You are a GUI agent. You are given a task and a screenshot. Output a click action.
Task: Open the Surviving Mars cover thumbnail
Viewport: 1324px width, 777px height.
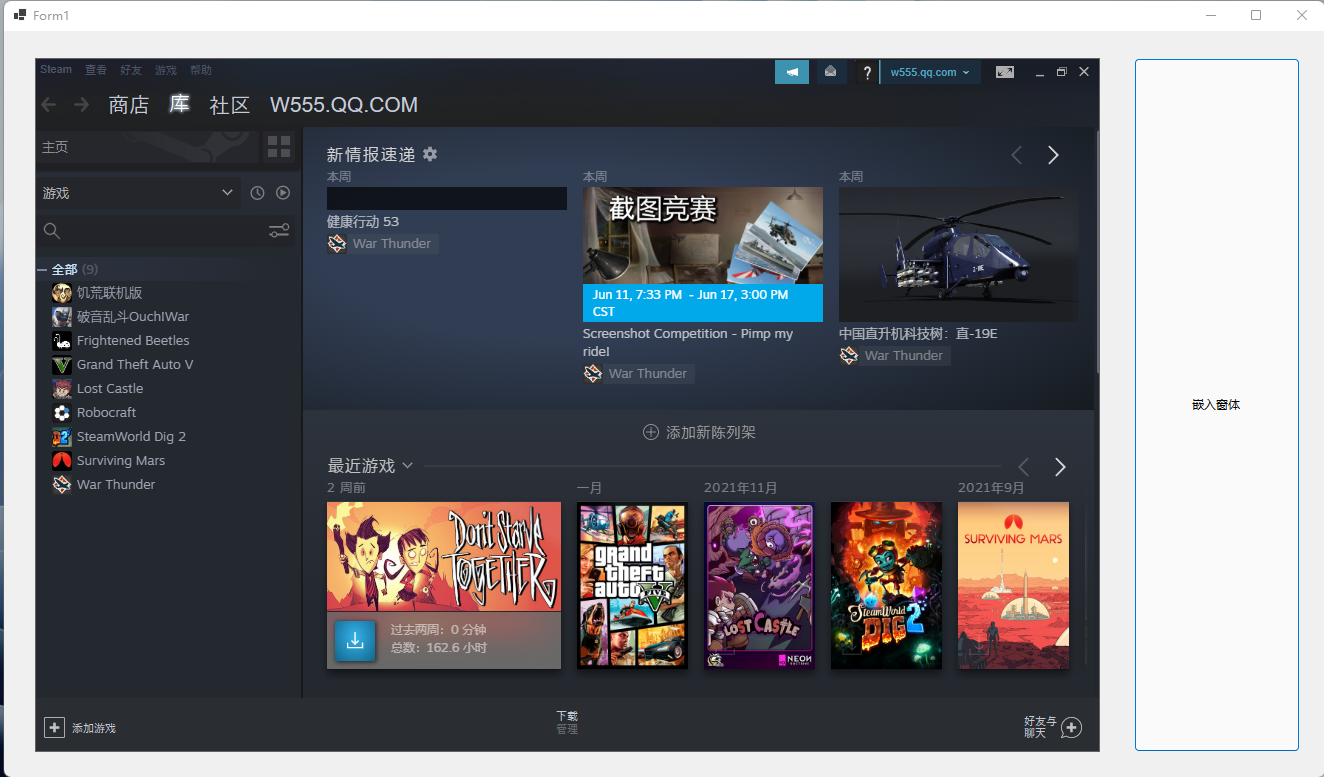(x=1014, y=585)
